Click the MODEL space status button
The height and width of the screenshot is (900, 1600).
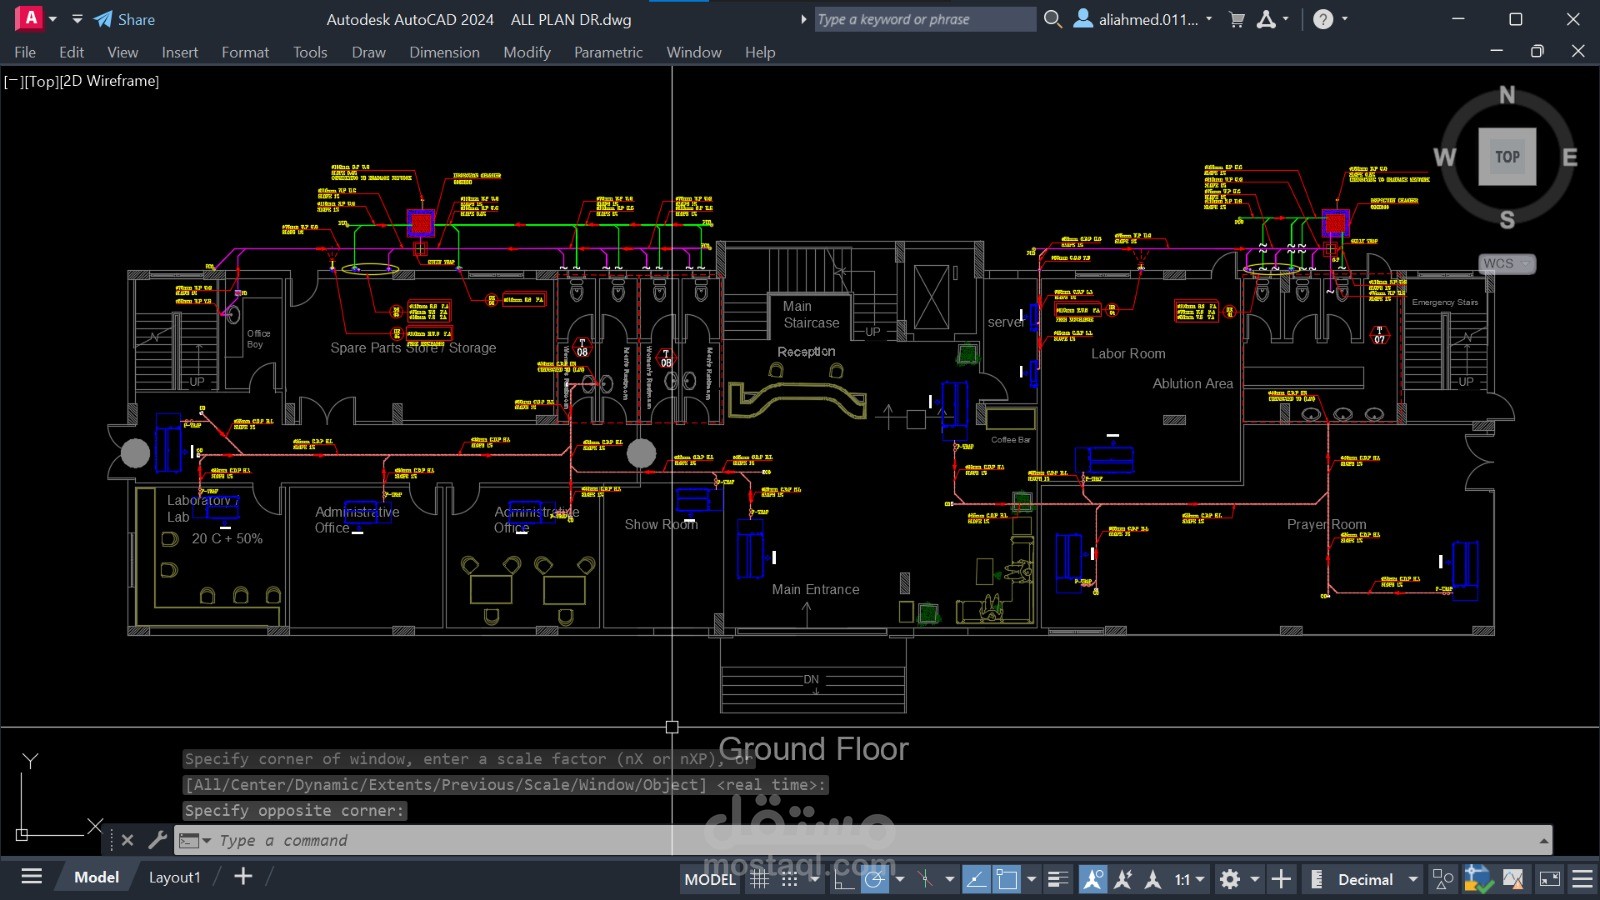pos(710,879)
